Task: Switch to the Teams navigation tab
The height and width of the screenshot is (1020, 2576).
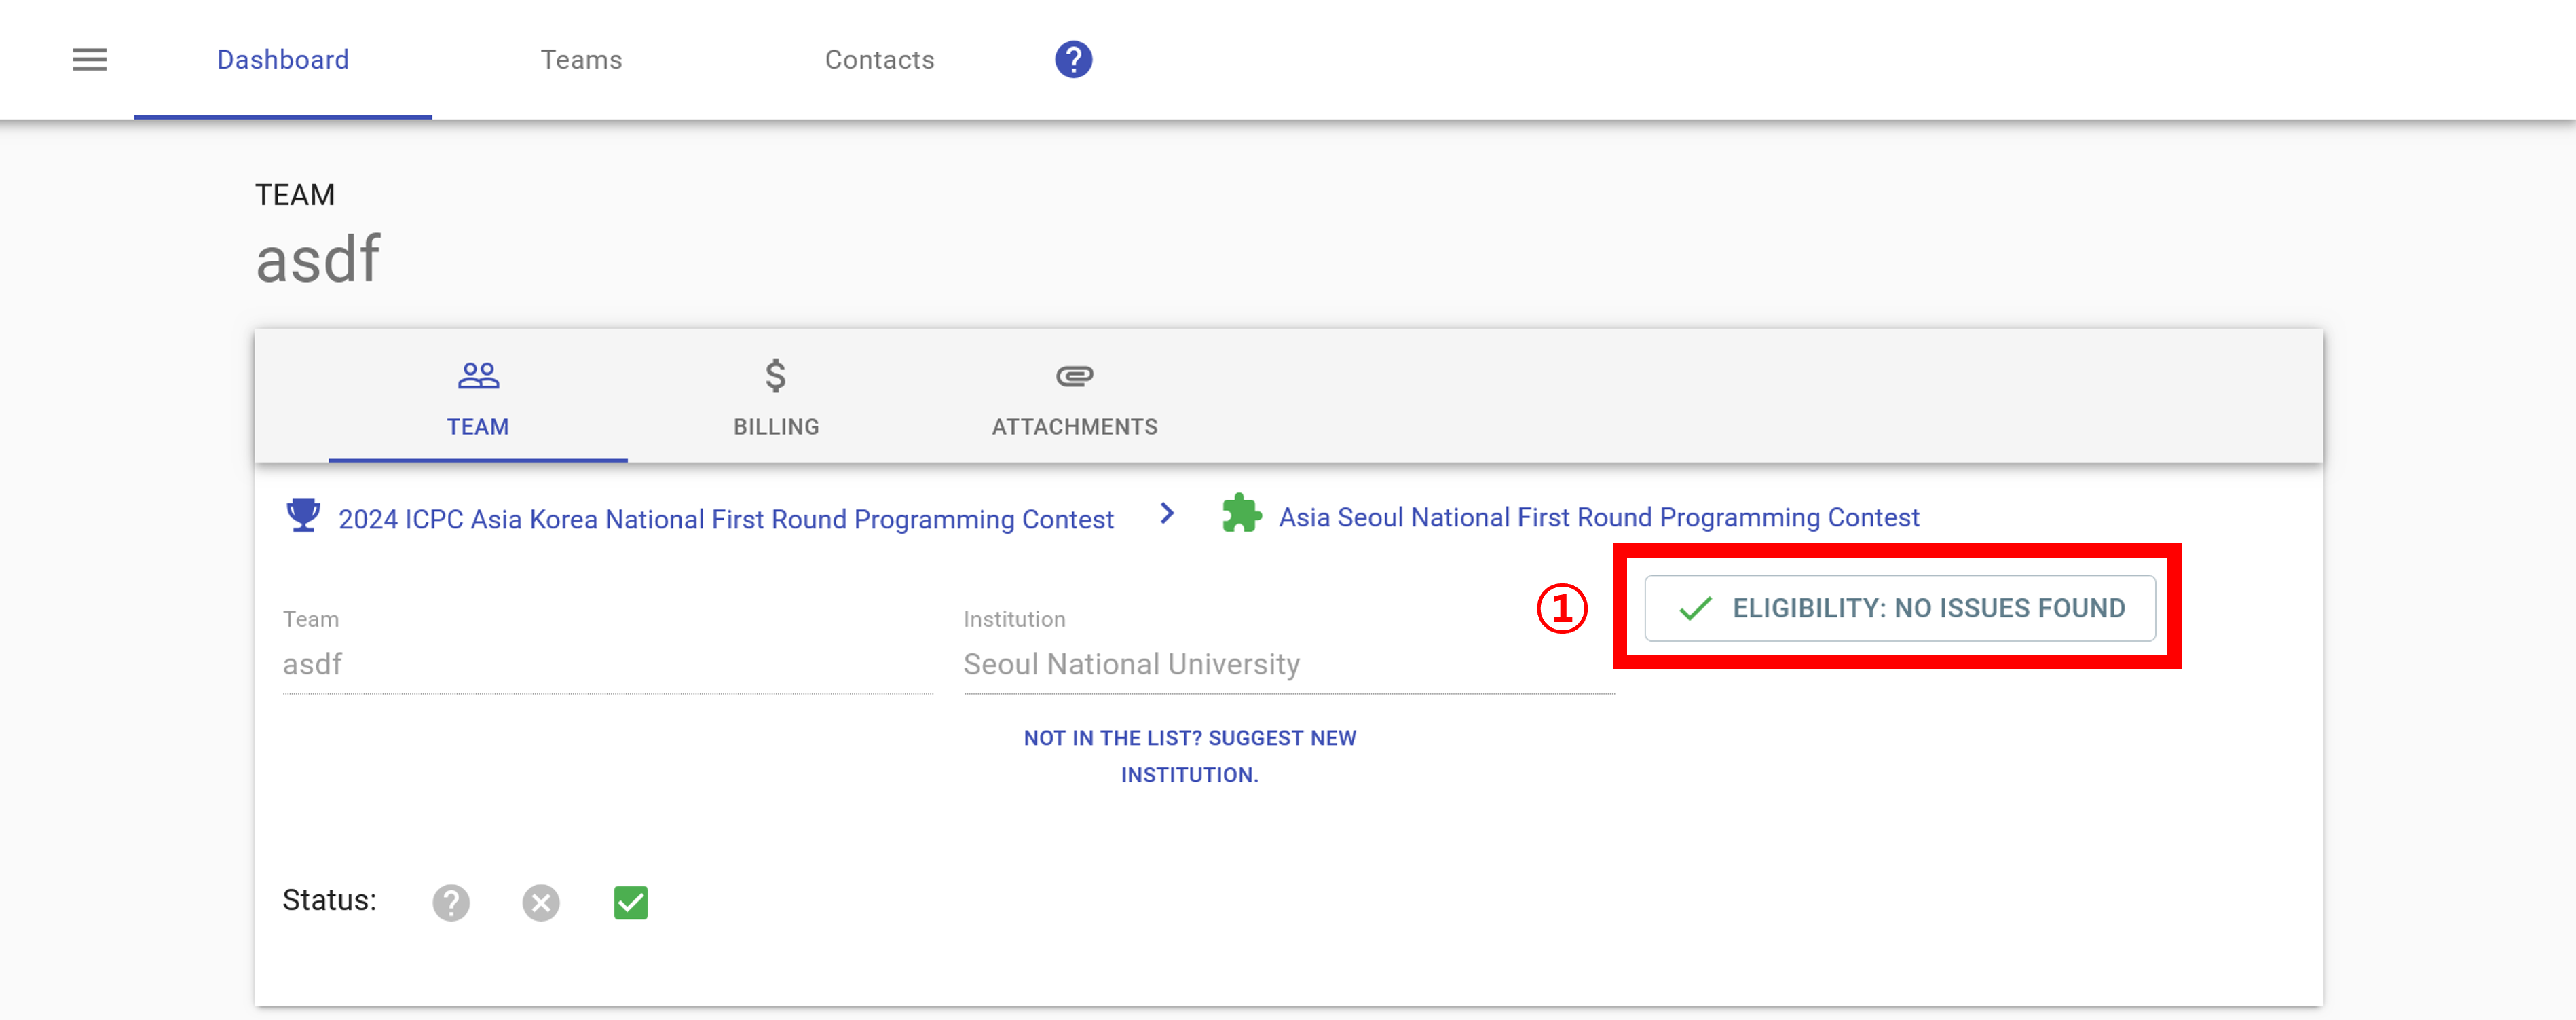Action: 581,60
